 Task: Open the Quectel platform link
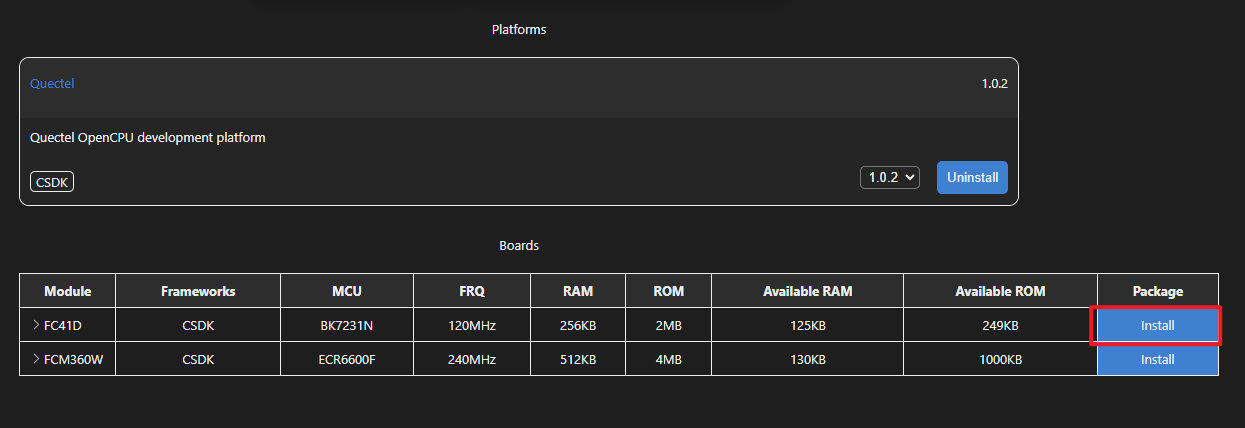coord(52,83)
